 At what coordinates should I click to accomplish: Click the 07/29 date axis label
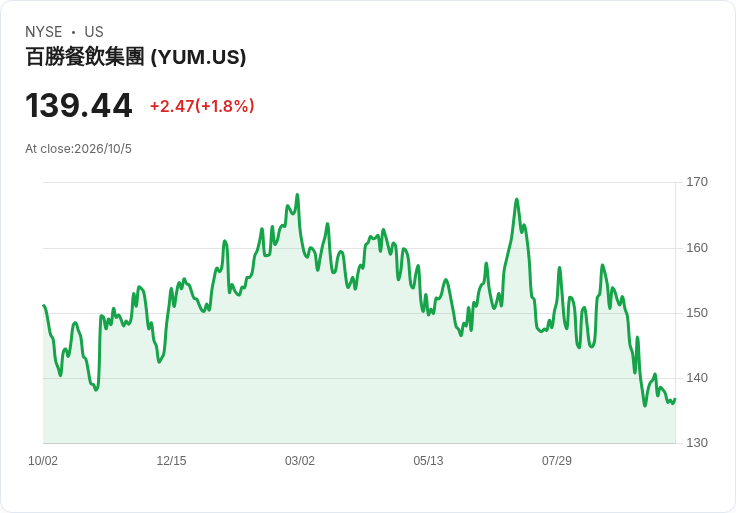(557, 460)
